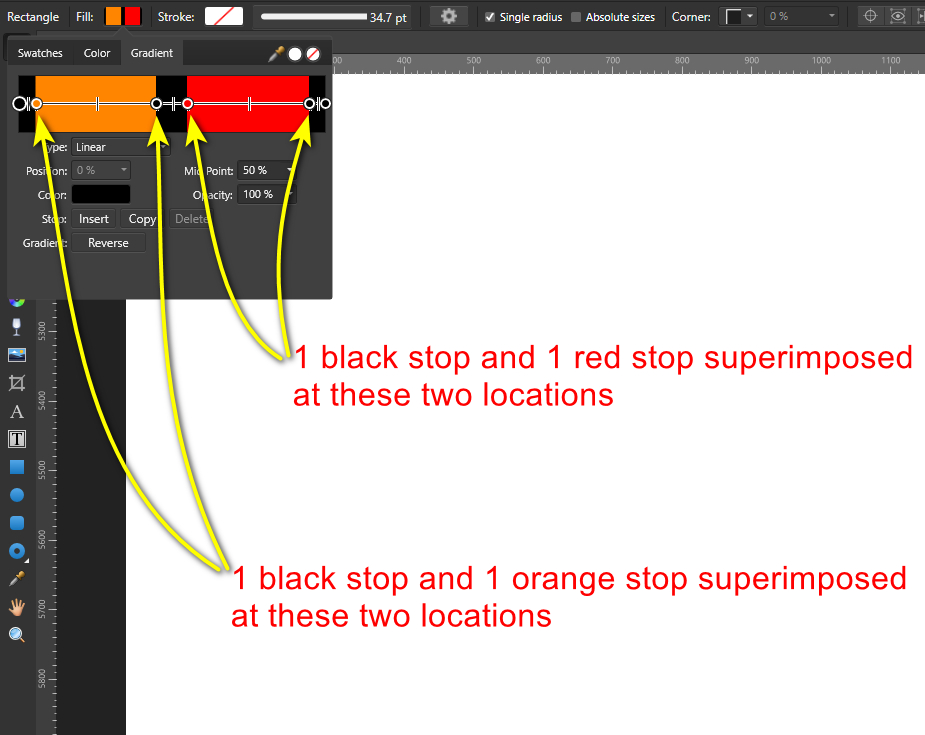Viewport: 925px width, 735px height.
Task: Select the Artistic Text tool
Action: tap(16, 411)
